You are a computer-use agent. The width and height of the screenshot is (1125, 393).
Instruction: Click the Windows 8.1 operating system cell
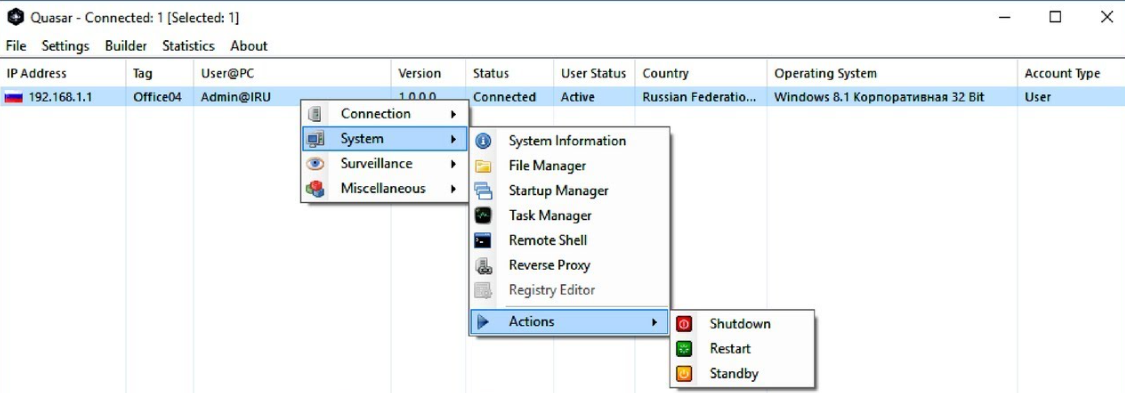tap(880, 98)
